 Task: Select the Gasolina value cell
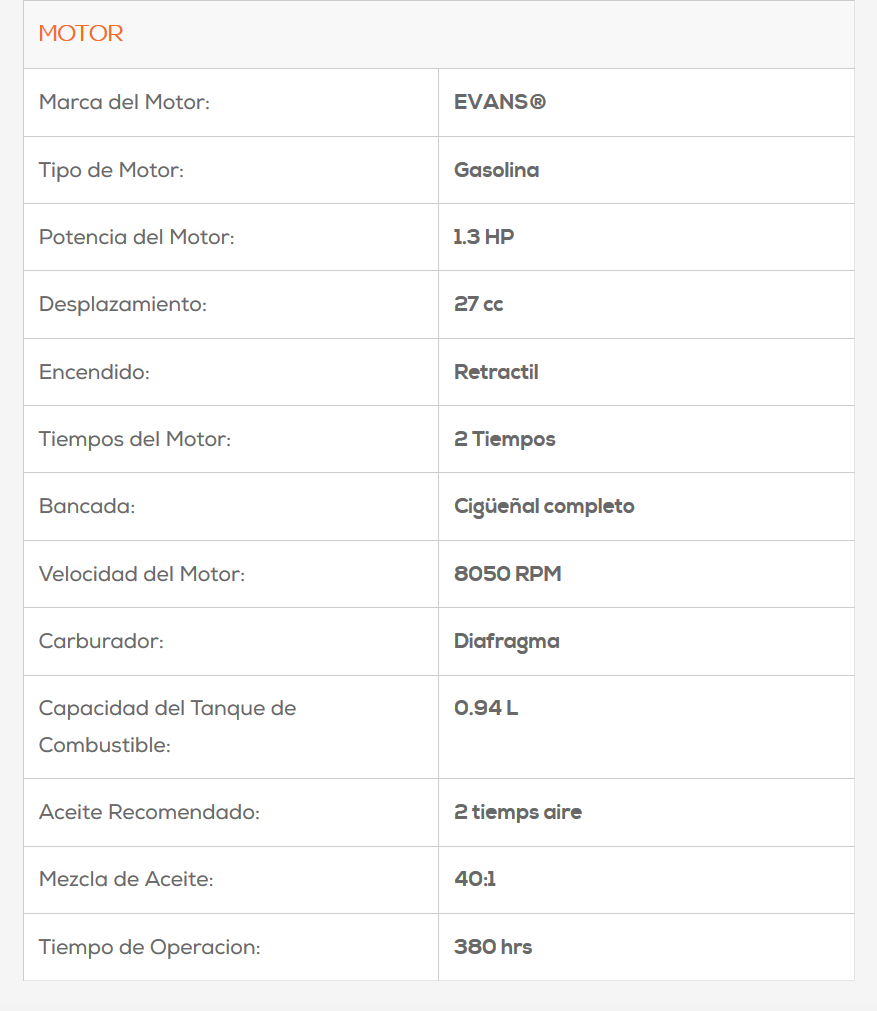496,170
